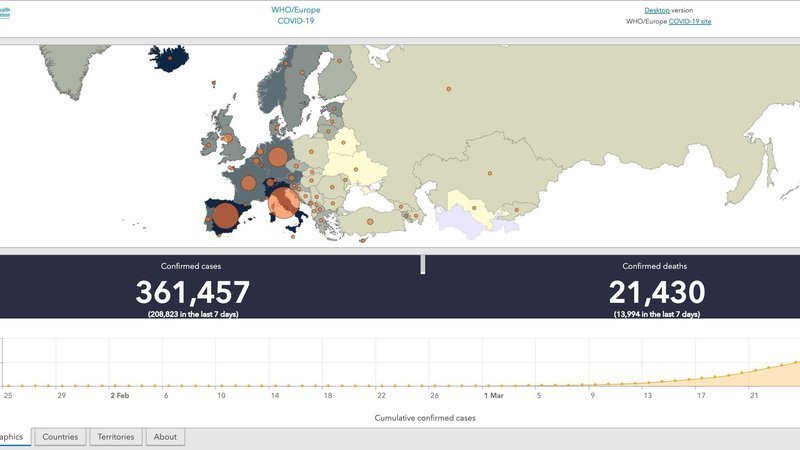Select the Graphics tab

[14, 437]
